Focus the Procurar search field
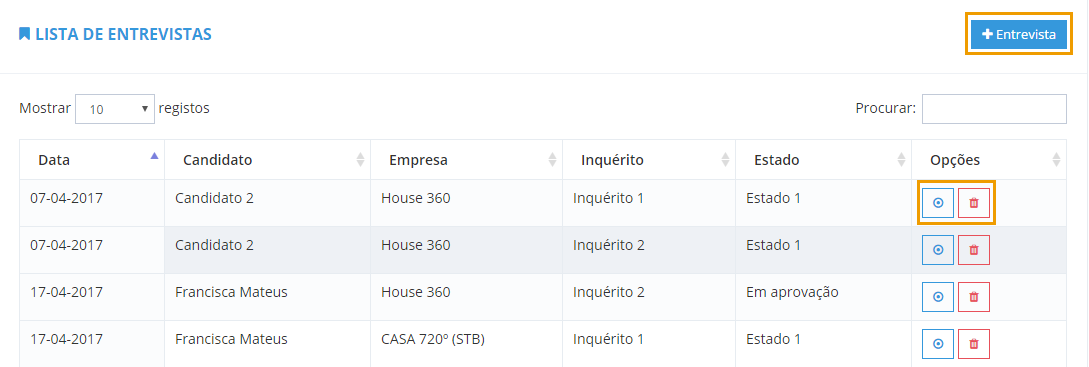The image size is (1089, 367). click(994, 109)
